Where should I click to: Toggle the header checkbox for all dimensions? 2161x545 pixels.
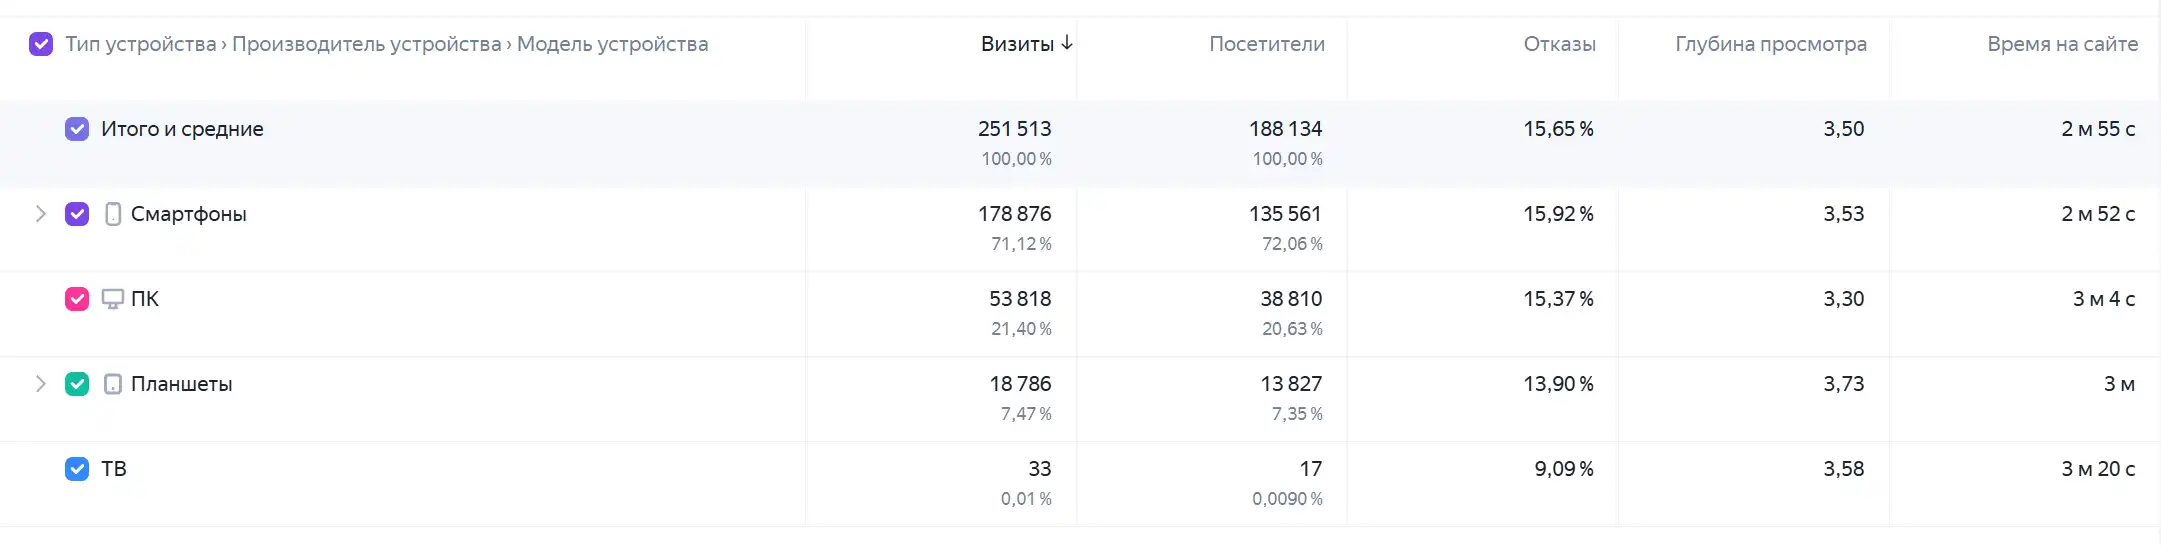(x=41, y=44)
